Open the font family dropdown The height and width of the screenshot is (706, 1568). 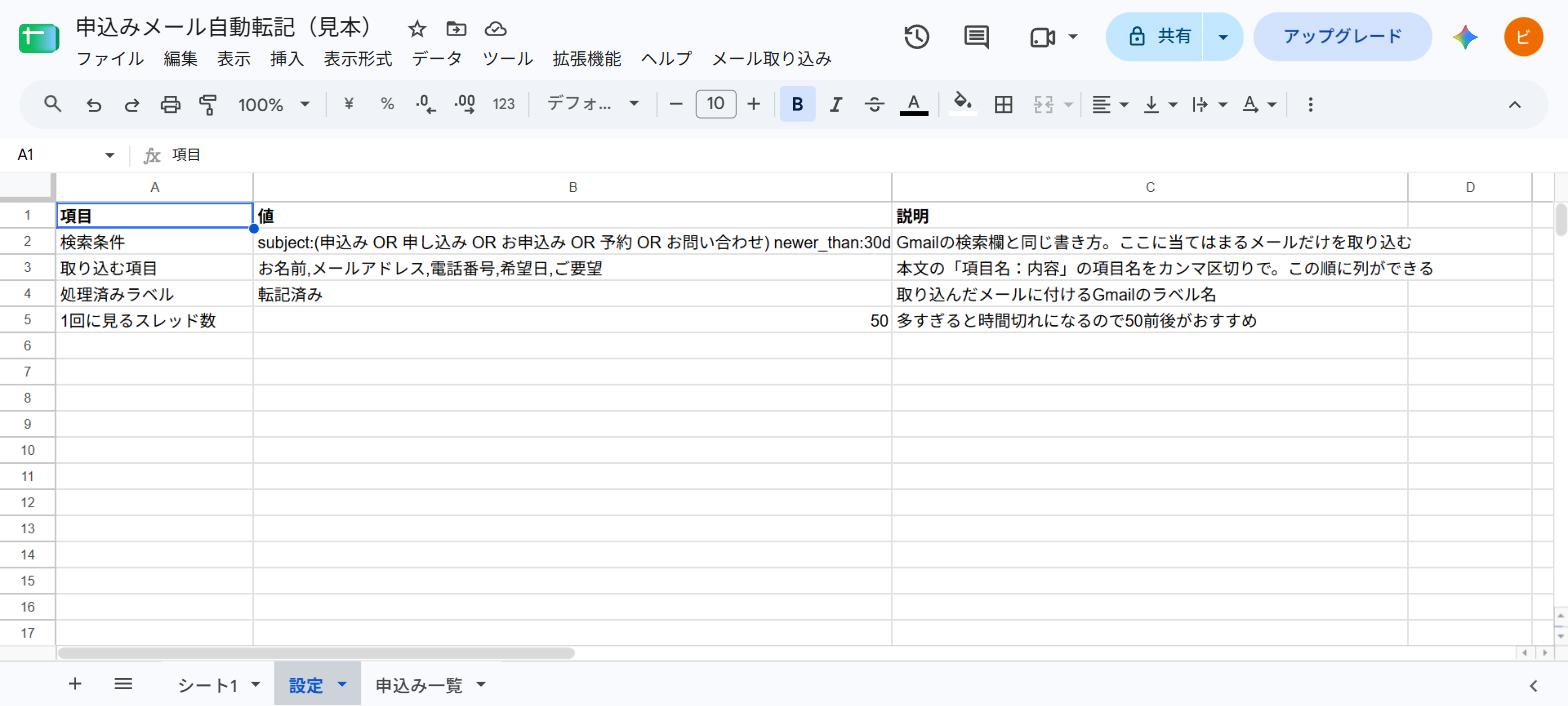(592, 104)
